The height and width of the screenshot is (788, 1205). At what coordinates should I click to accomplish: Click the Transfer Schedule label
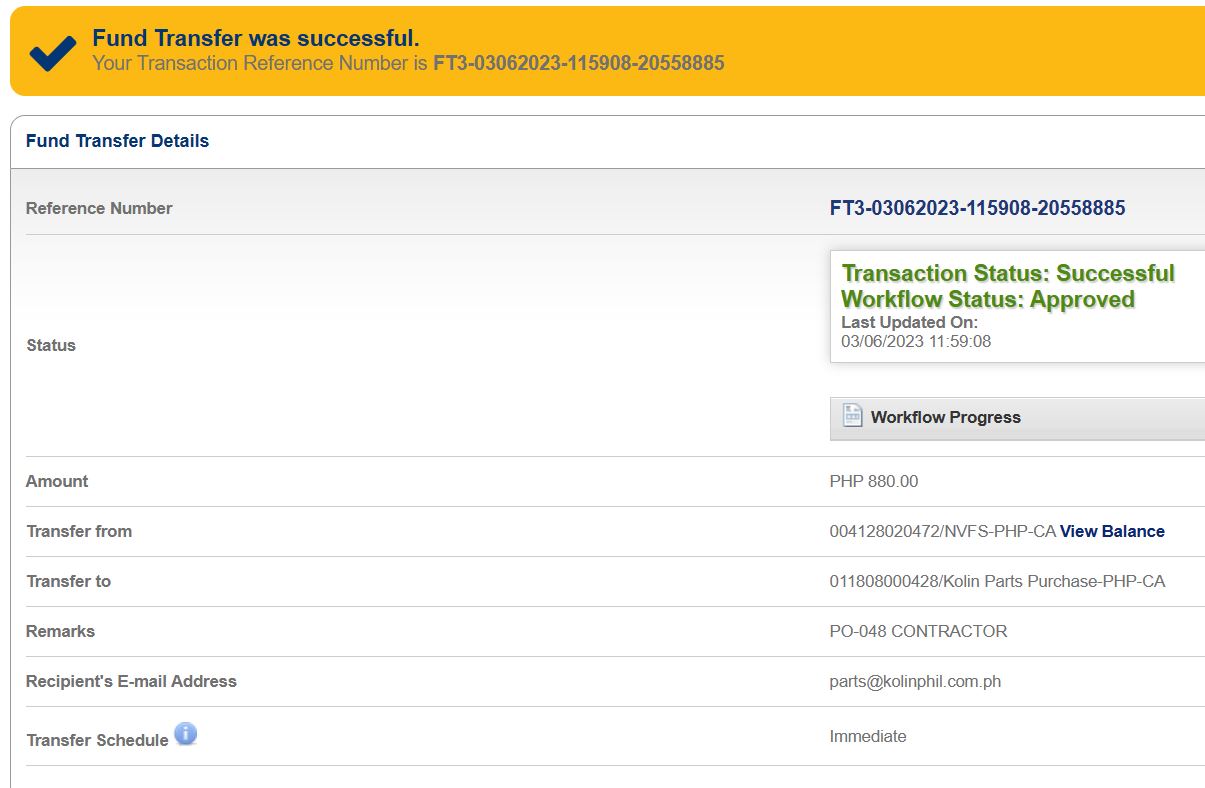click(97, 740)
